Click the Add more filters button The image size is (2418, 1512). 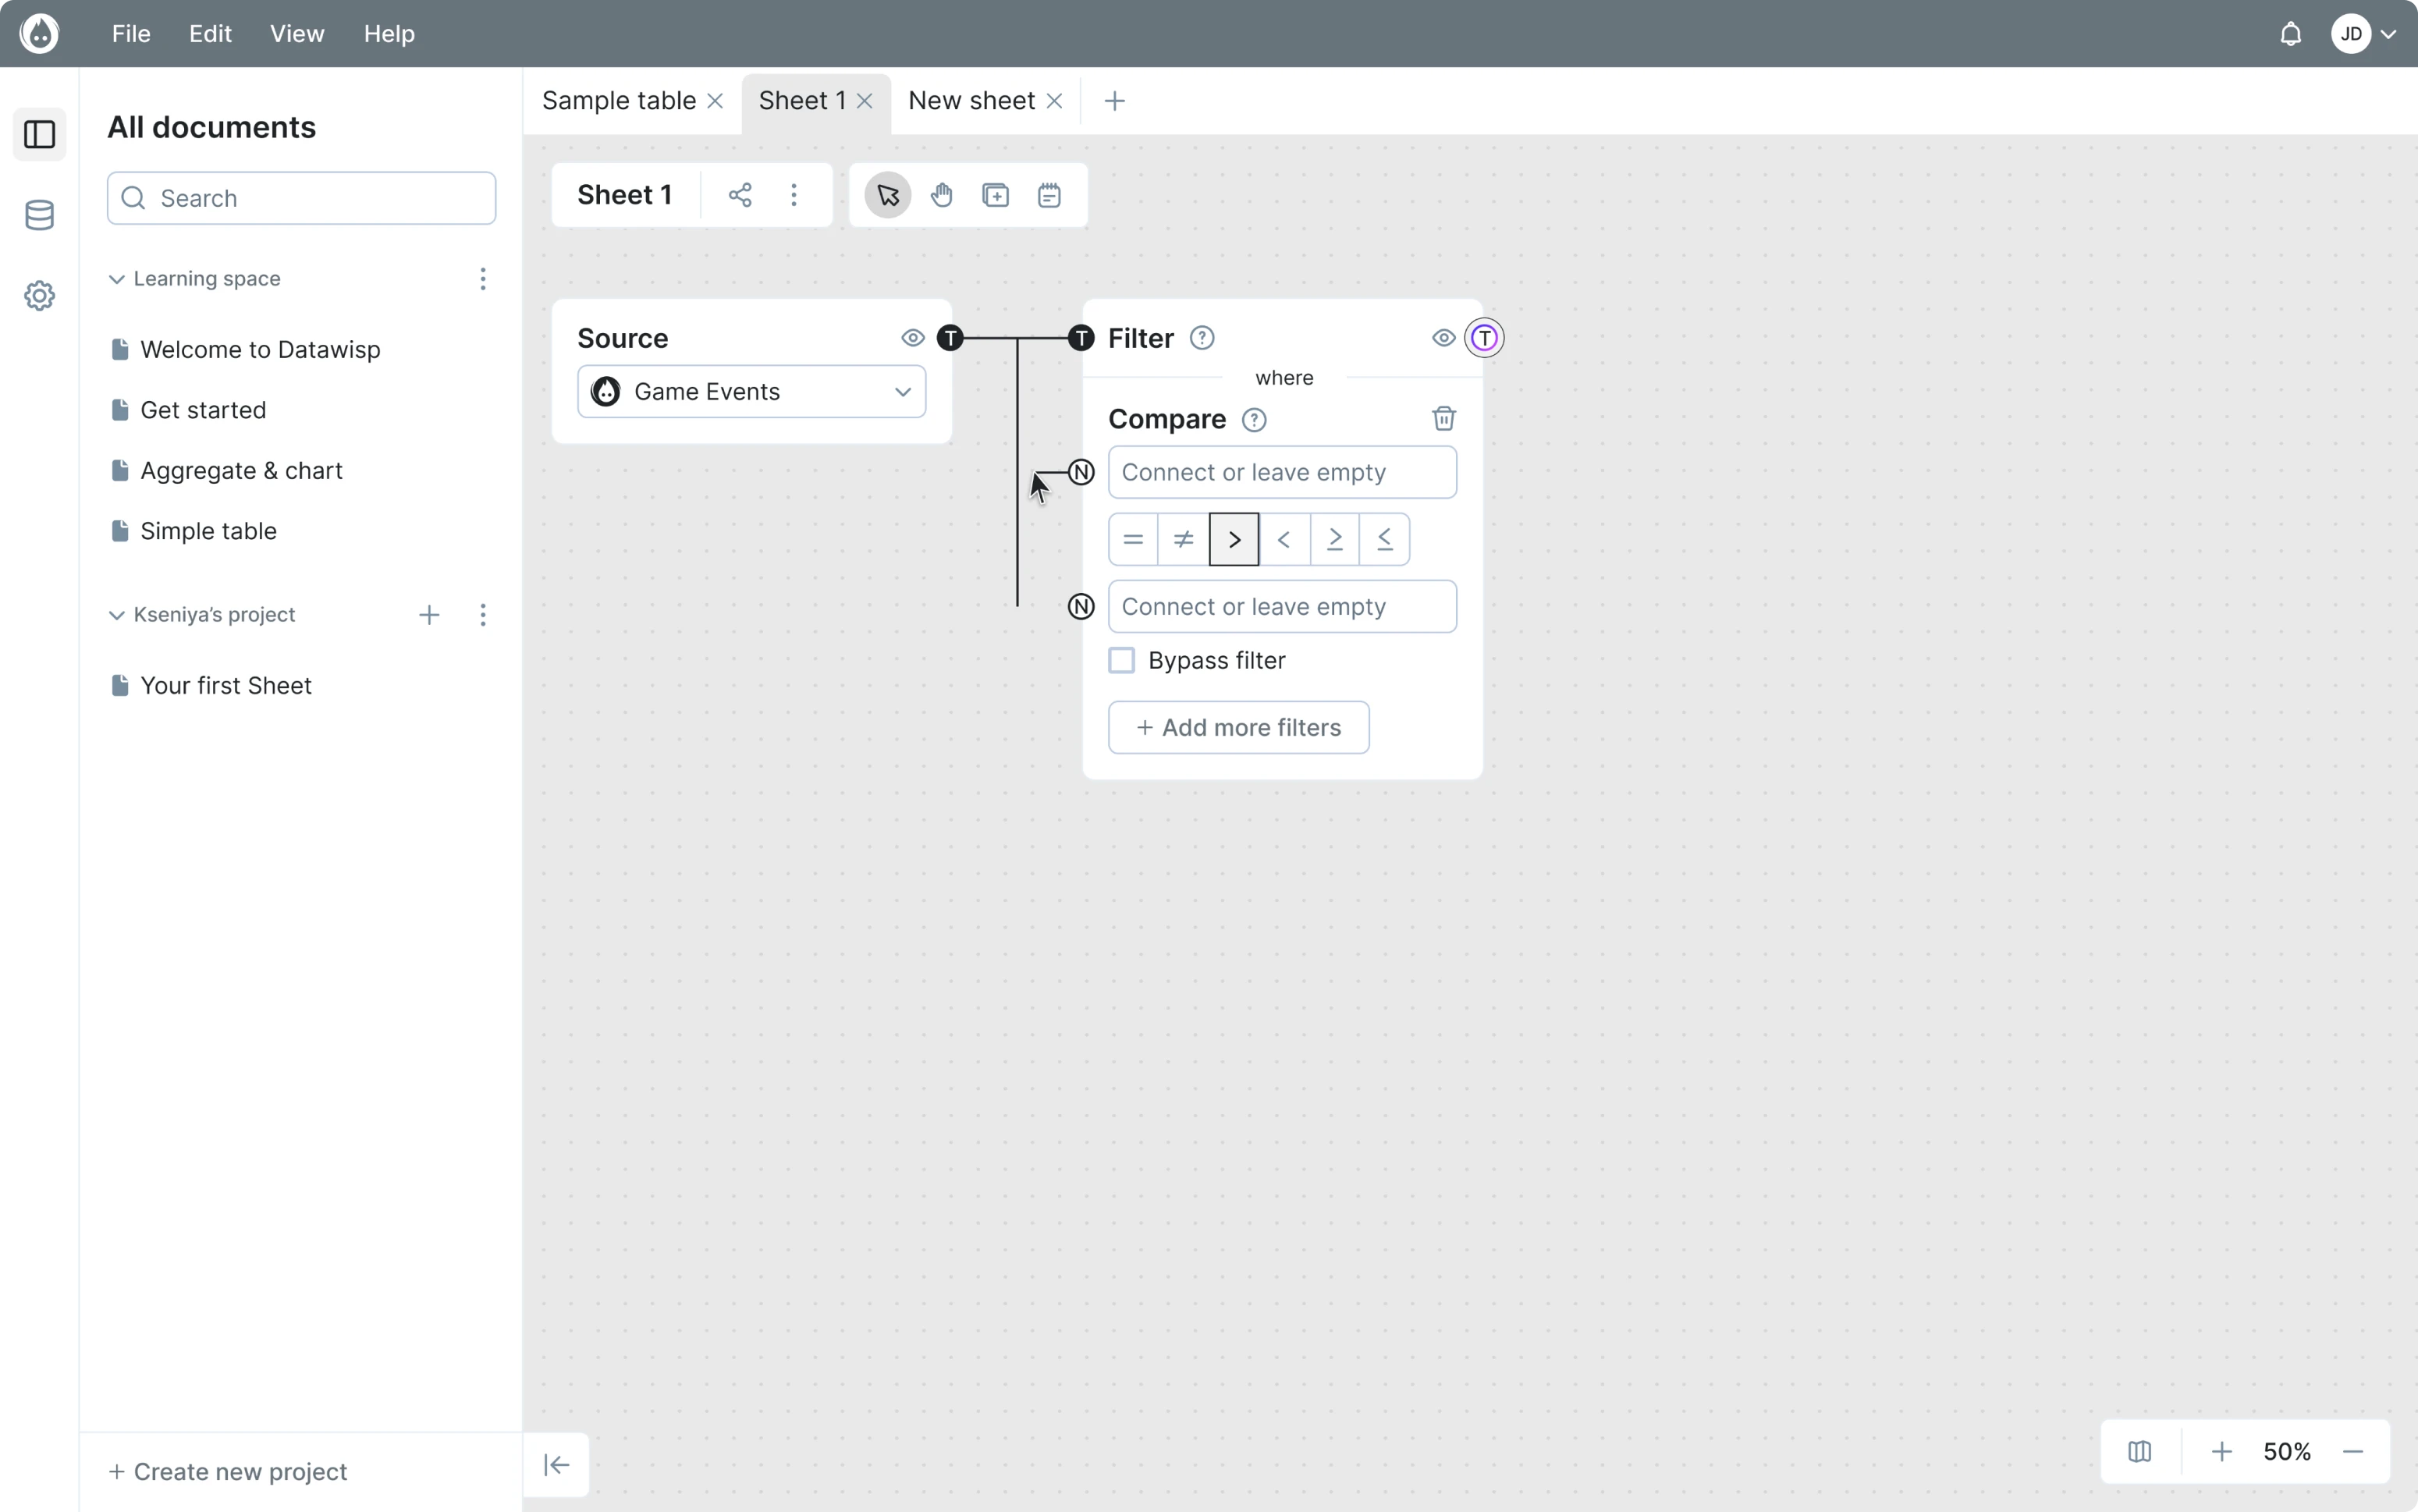1238,727
